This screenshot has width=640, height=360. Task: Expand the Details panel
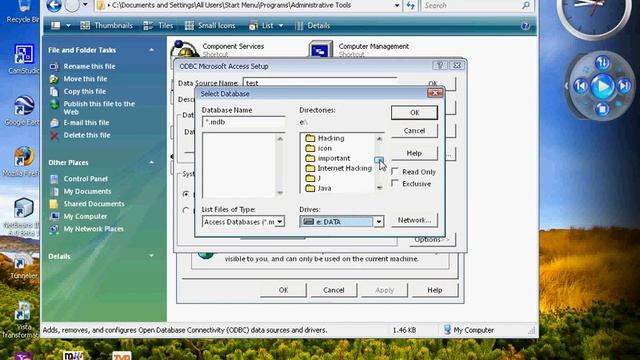151,256
